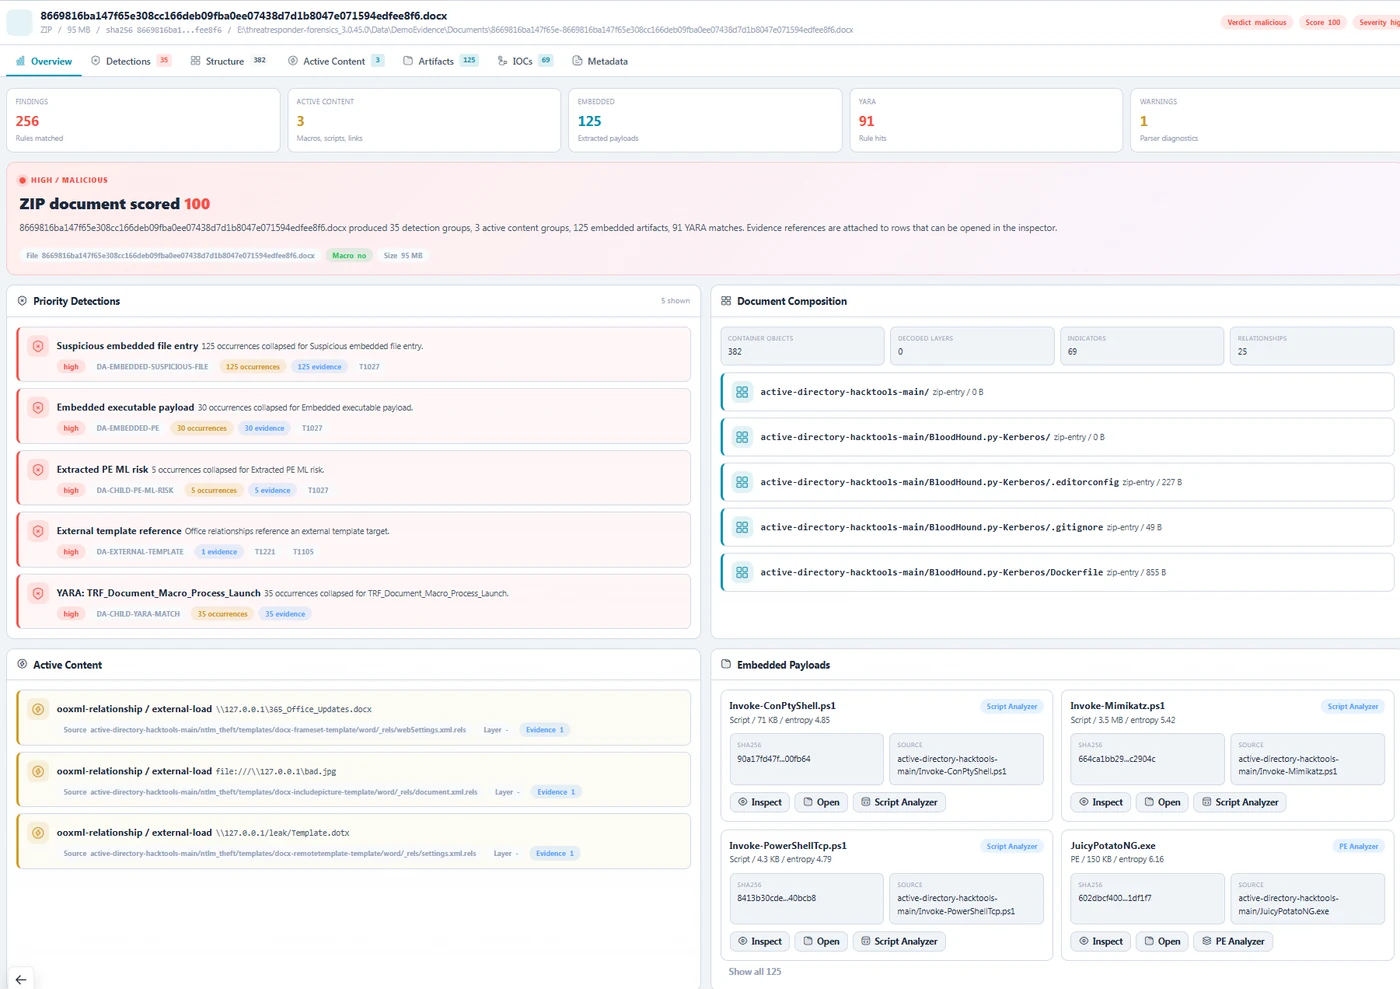Run Script Analyzer button for Invoke-Mimikatz.ps1

(1240, 802)
